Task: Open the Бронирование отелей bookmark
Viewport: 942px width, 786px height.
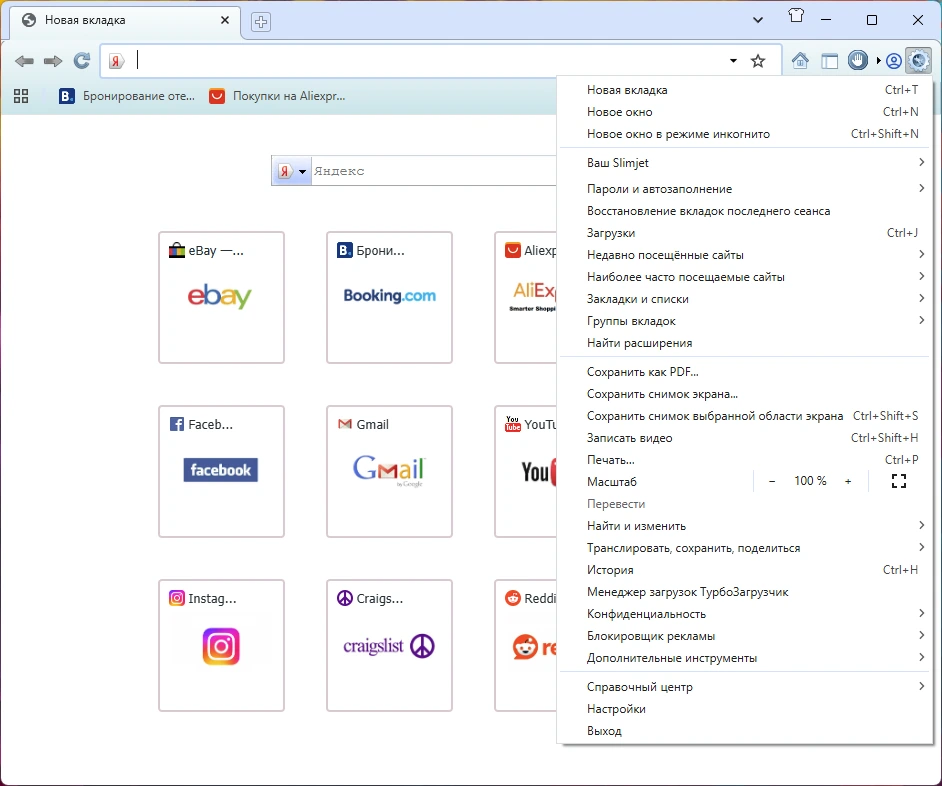Action: click(127, 96)
